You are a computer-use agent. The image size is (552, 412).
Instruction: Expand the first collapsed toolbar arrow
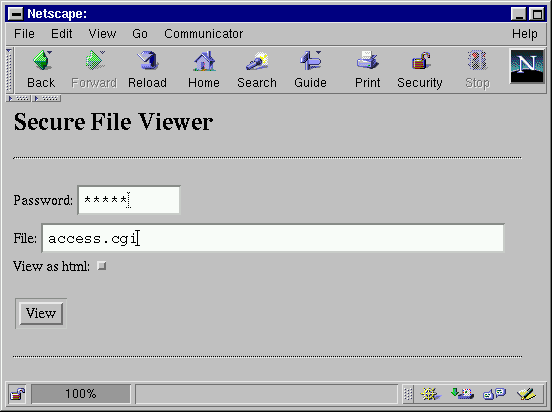click(x=19, y=98)
